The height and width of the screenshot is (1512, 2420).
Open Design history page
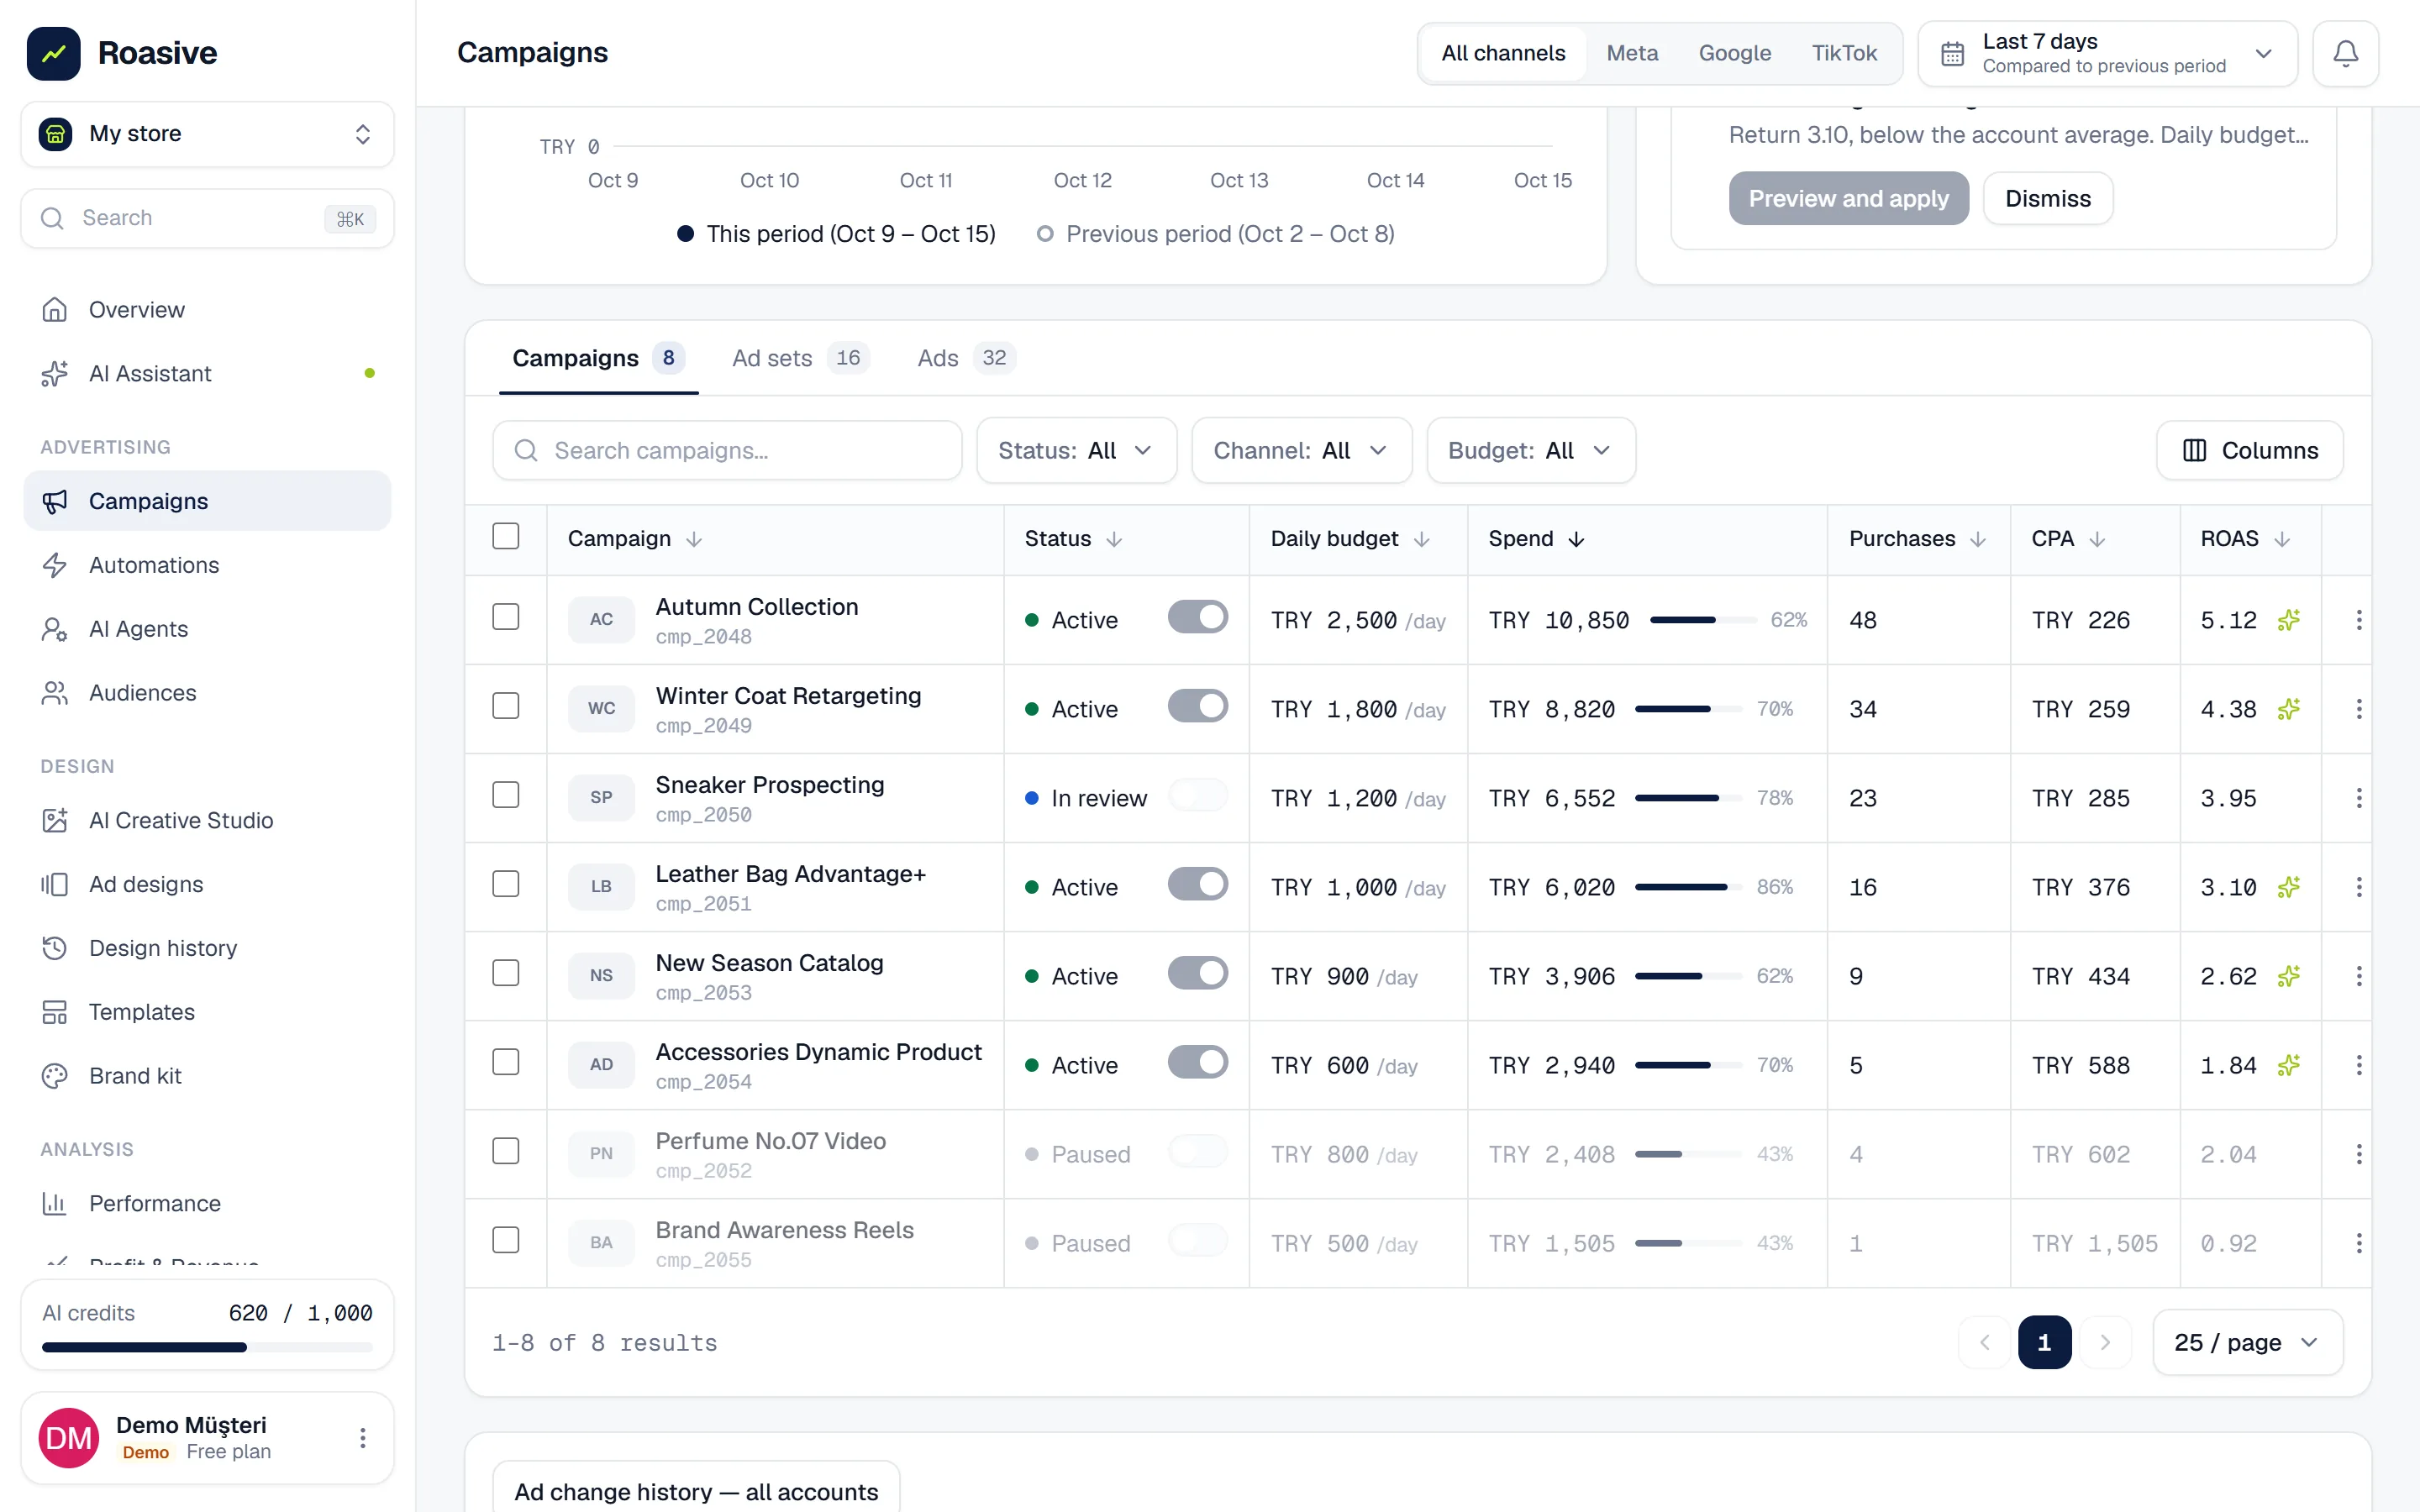tap(207, 948)
